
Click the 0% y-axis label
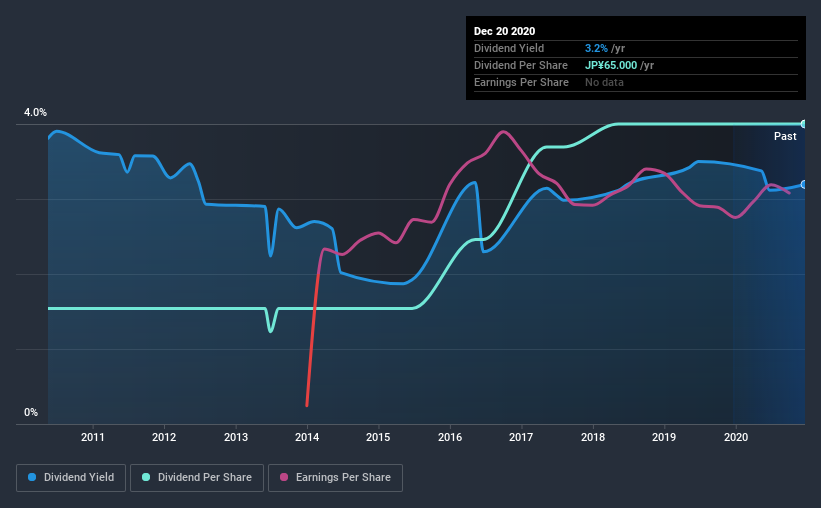tap(31, 413)
